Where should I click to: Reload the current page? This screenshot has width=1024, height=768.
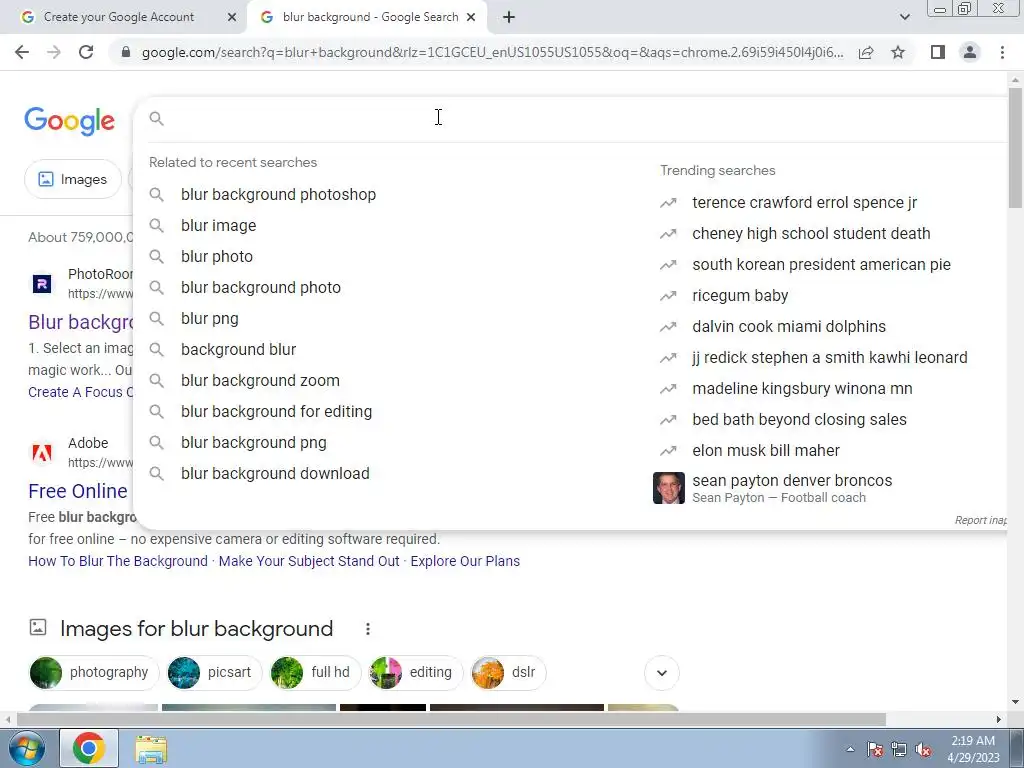86,52
